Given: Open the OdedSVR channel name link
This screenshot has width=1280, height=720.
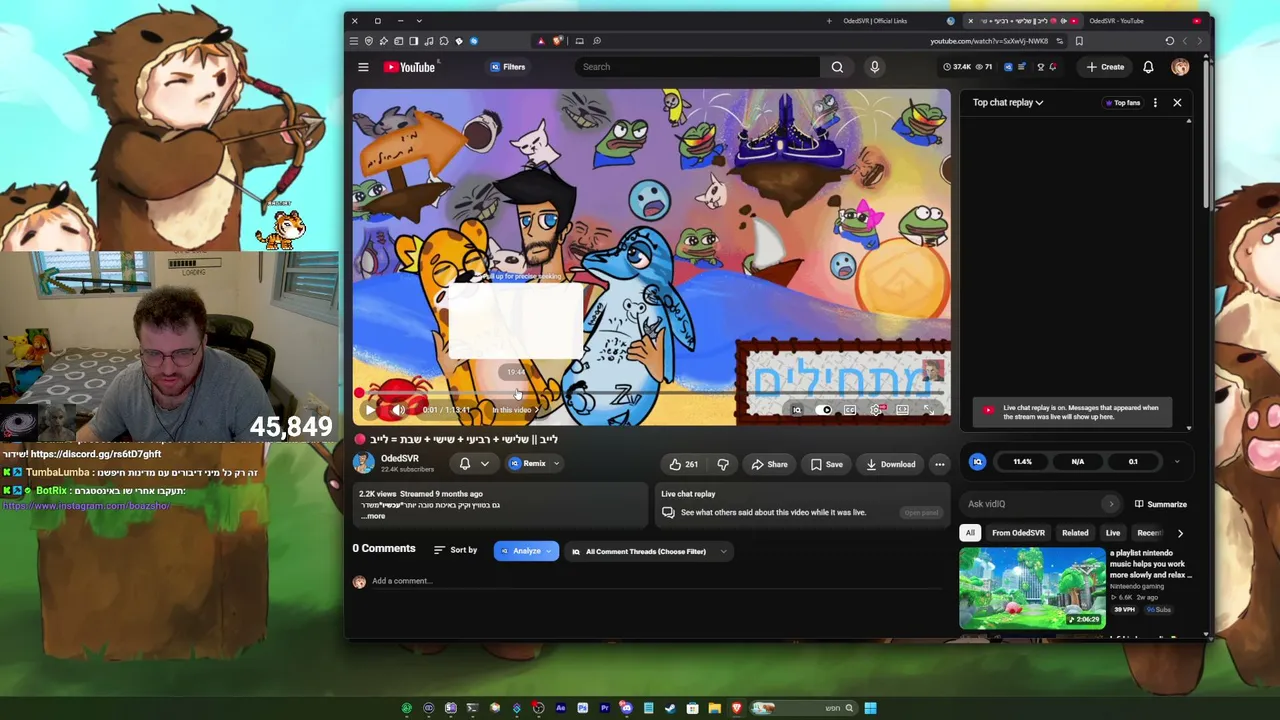Looking at the screenshot, I should click(x=399, y=459).
